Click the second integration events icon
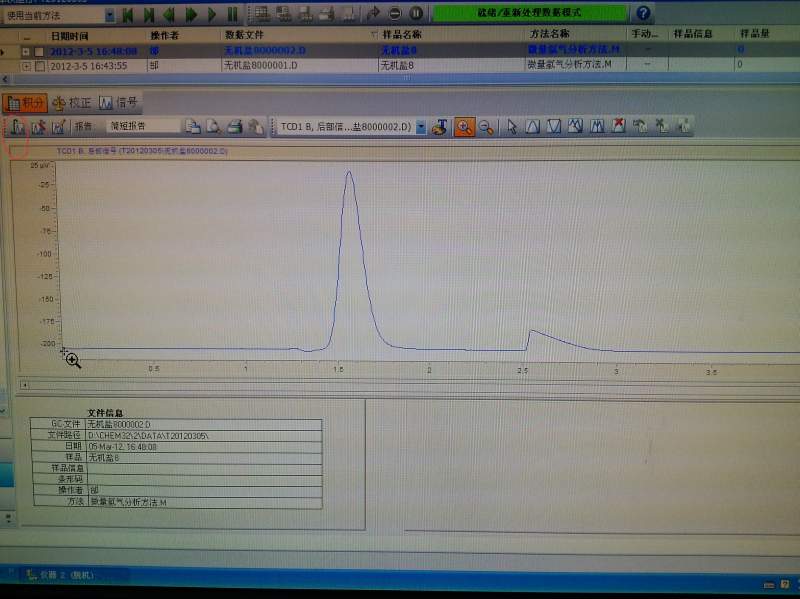800x599 pixels. click(x=39, y=127)
